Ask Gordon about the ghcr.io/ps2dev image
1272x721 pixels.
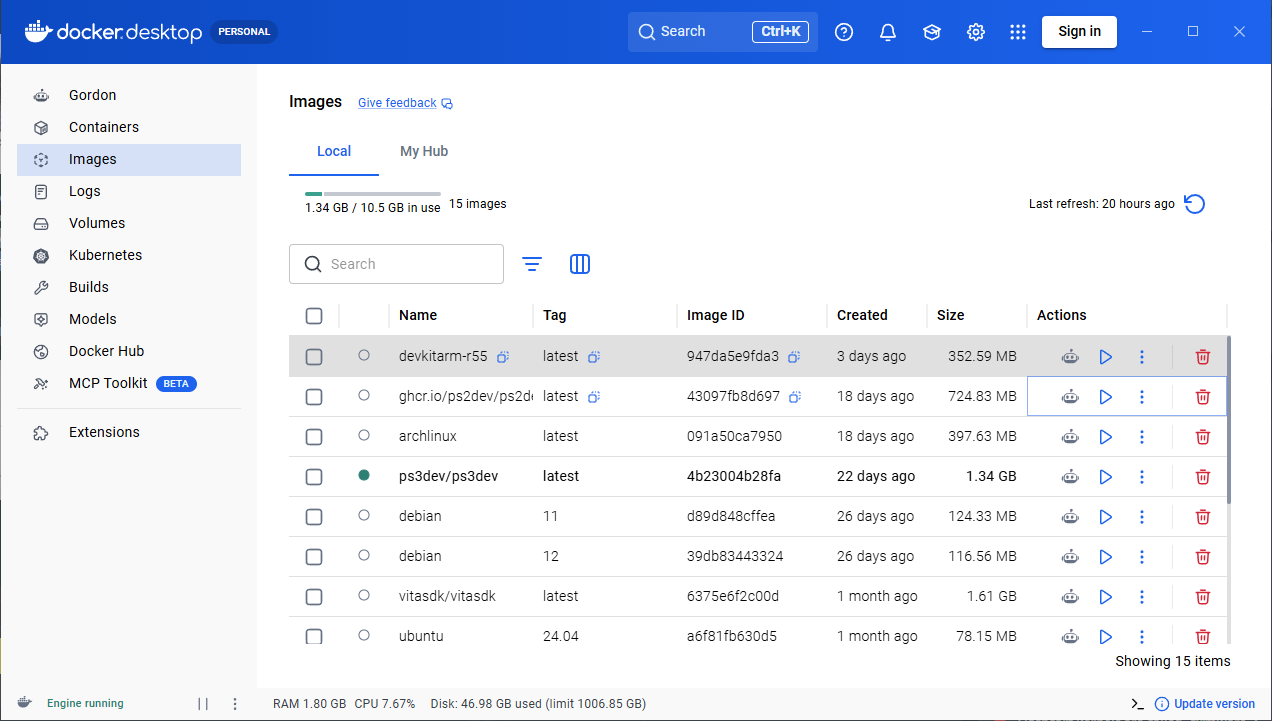coord(1070,397)
